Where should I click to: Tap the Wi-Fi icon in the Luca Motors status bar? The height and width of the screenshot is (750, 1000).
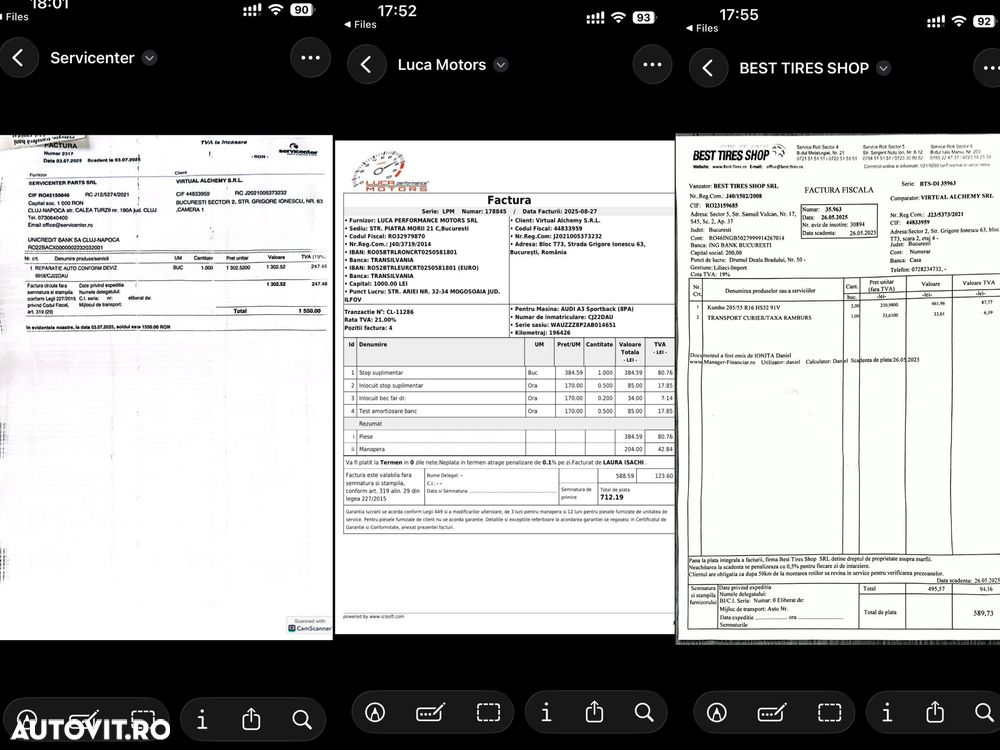click(x=618, y=17)
